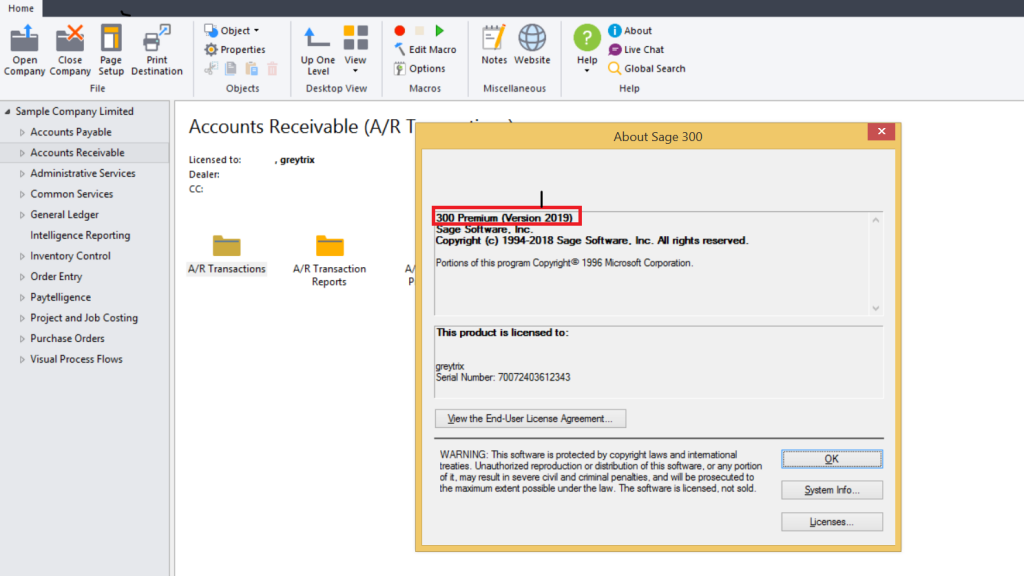Click Edit Macro

425,50
